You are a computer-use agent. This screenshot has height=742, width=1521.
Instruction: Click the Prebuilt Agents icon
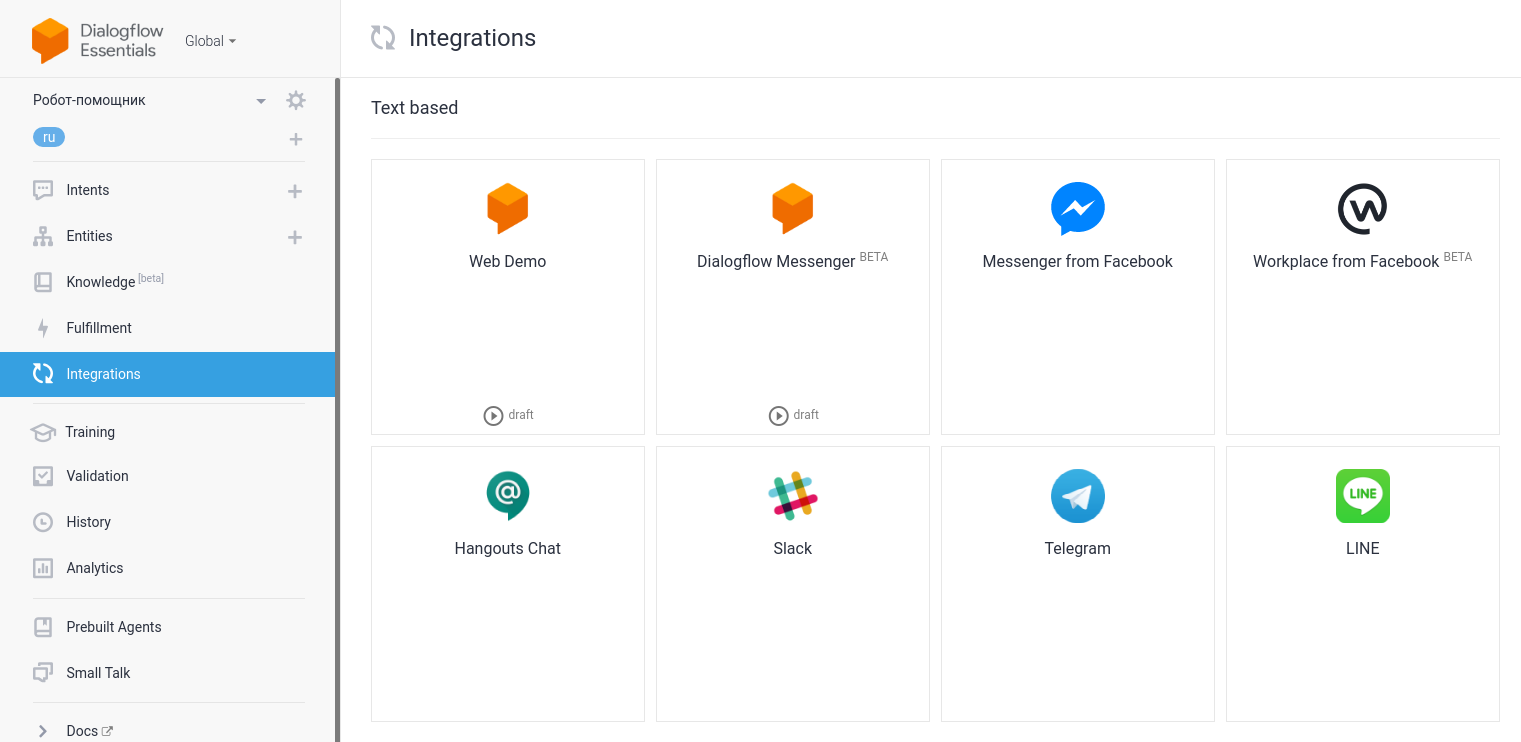43,627
